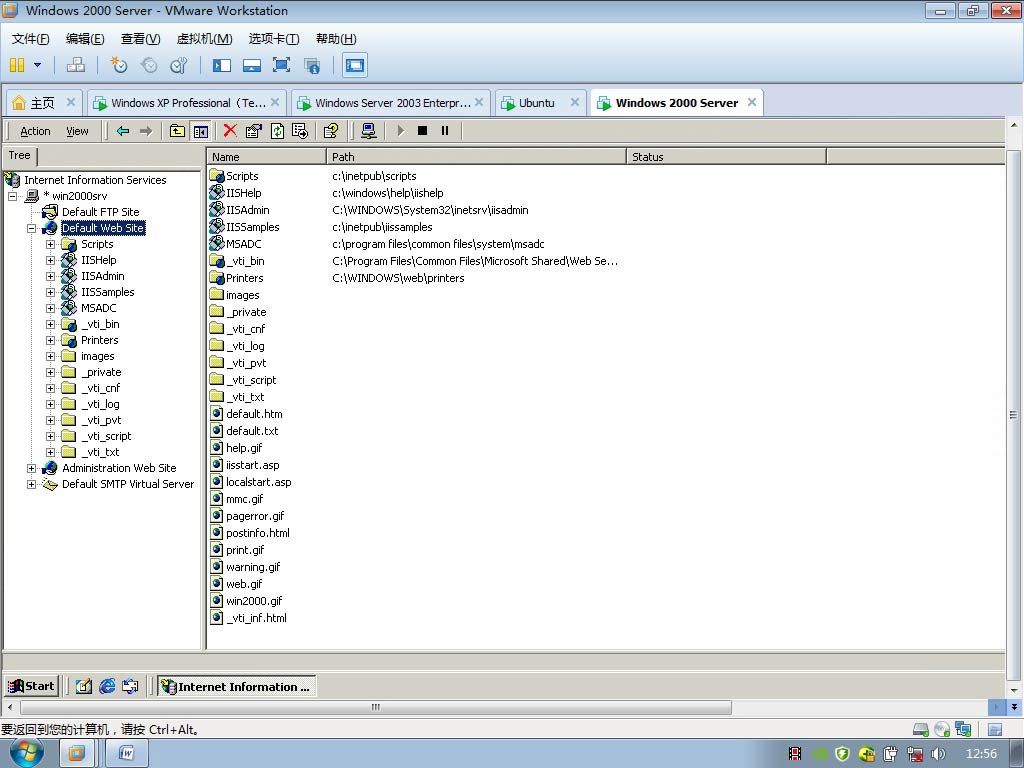
Task: Click the MMC Help icon
Action: pyautogui.click(x=331, y=131)
